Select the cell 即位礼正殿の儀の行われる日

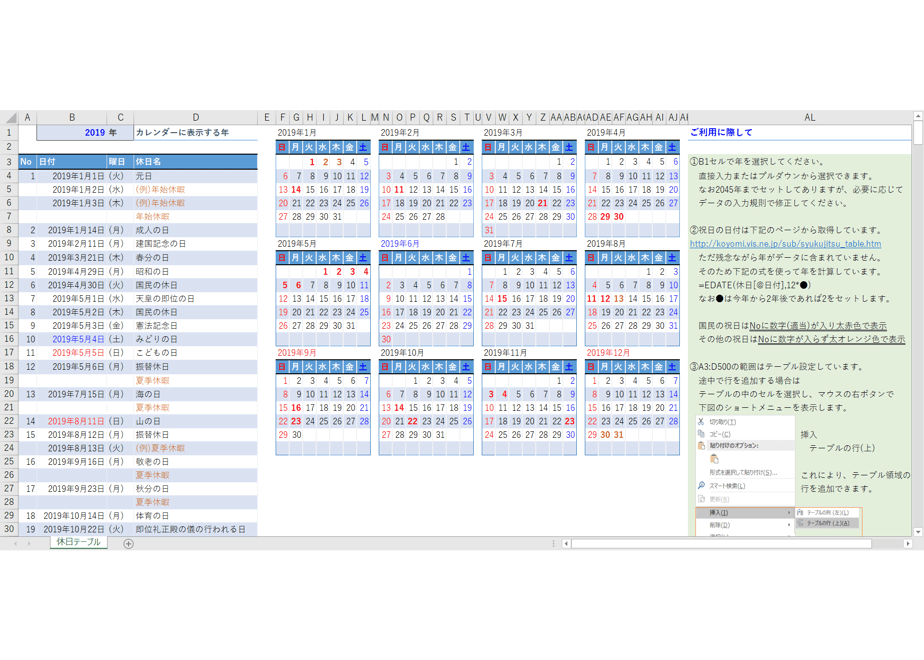click(196, 529)
